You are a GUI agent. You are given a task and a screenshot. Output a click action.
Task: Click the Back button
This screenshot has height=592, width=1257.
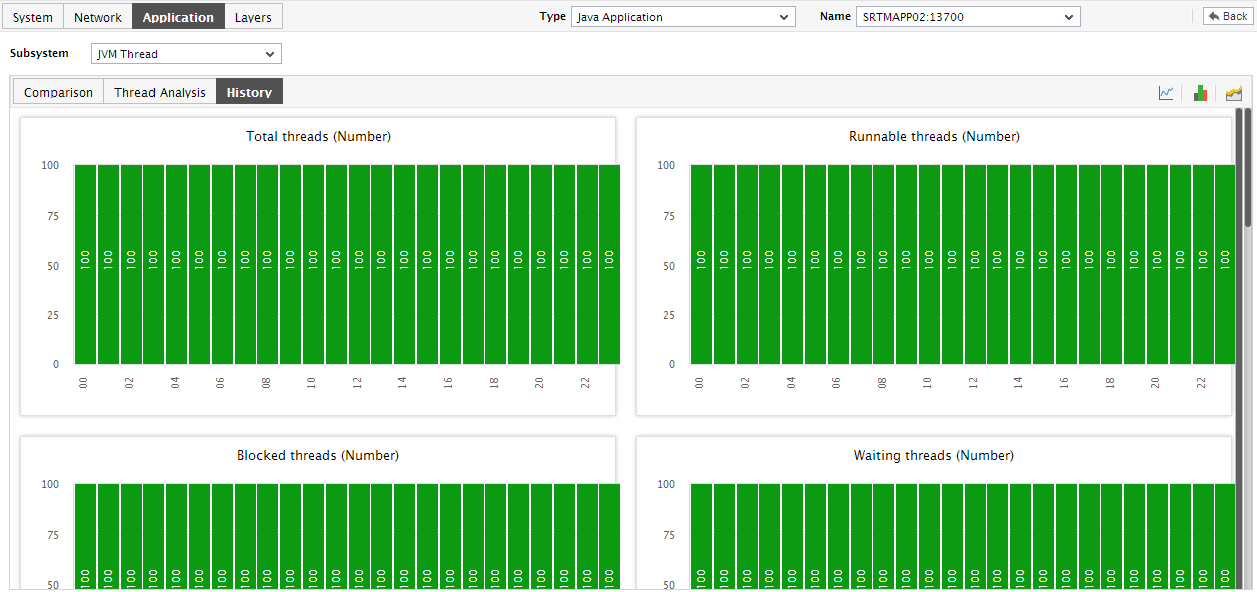pos(1226,16)
